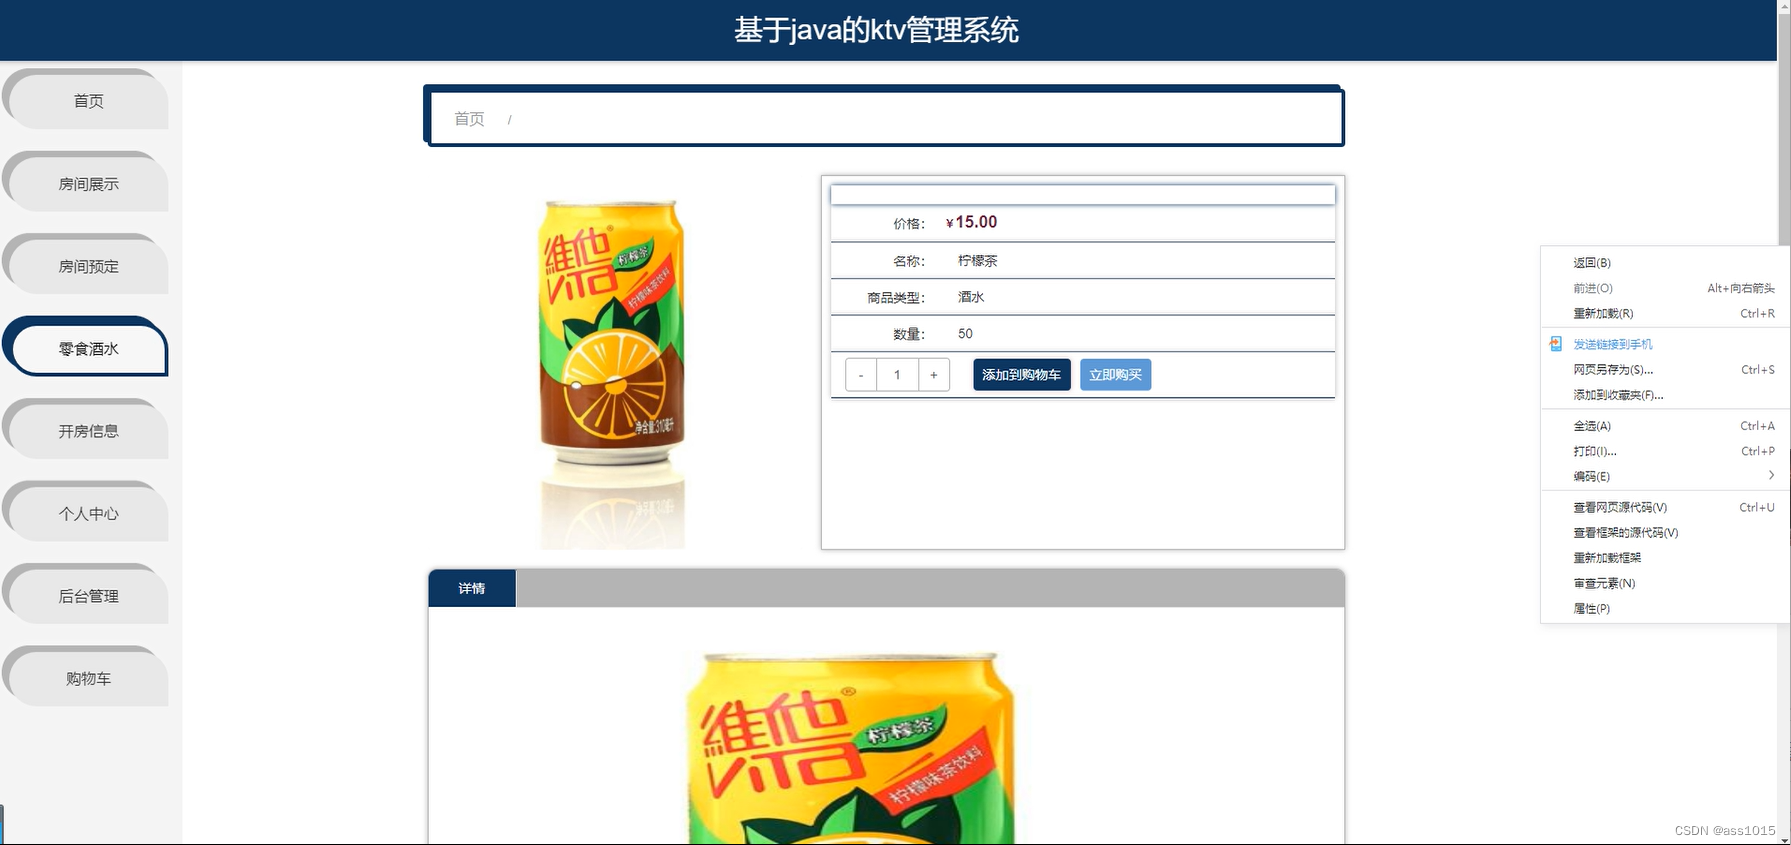Open 后台管理 sidebar item
Screen dimensions: 1791x845
[88, 596]
